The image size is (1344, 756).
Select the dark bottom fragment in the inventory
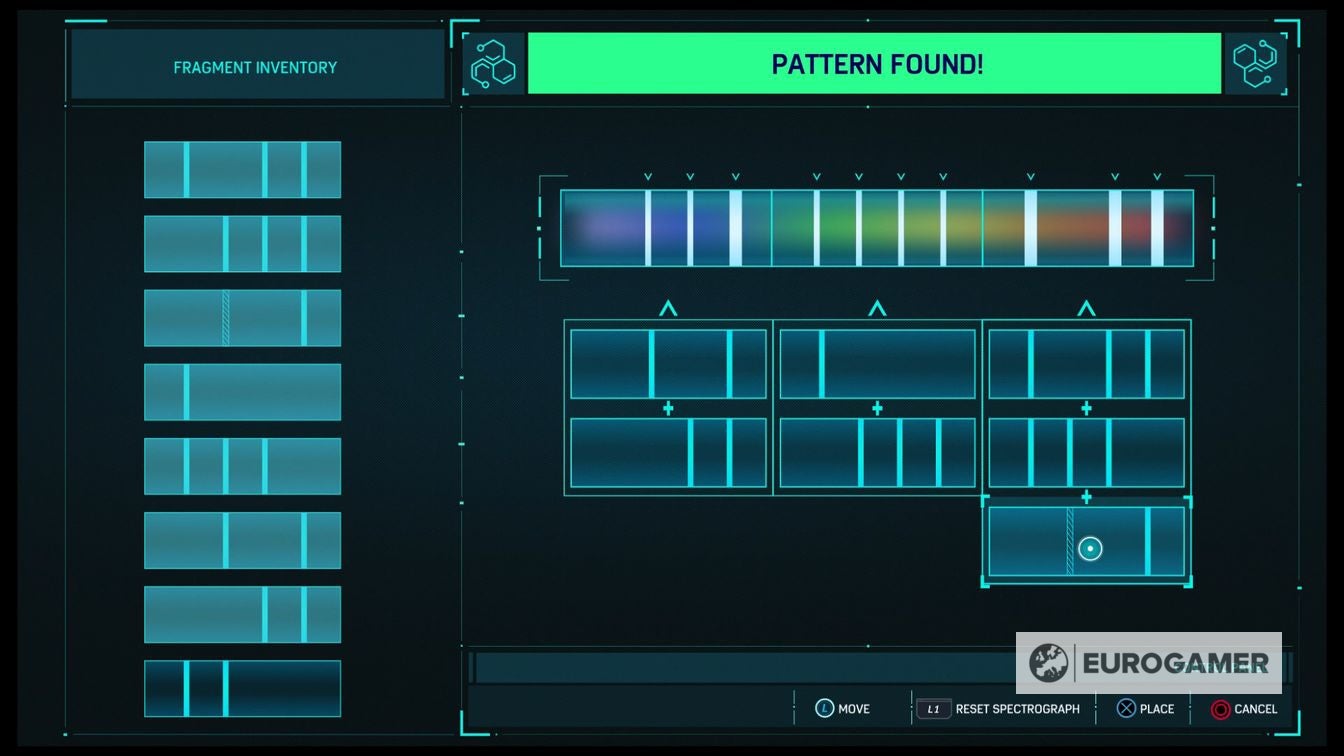(x=242, y=688)
